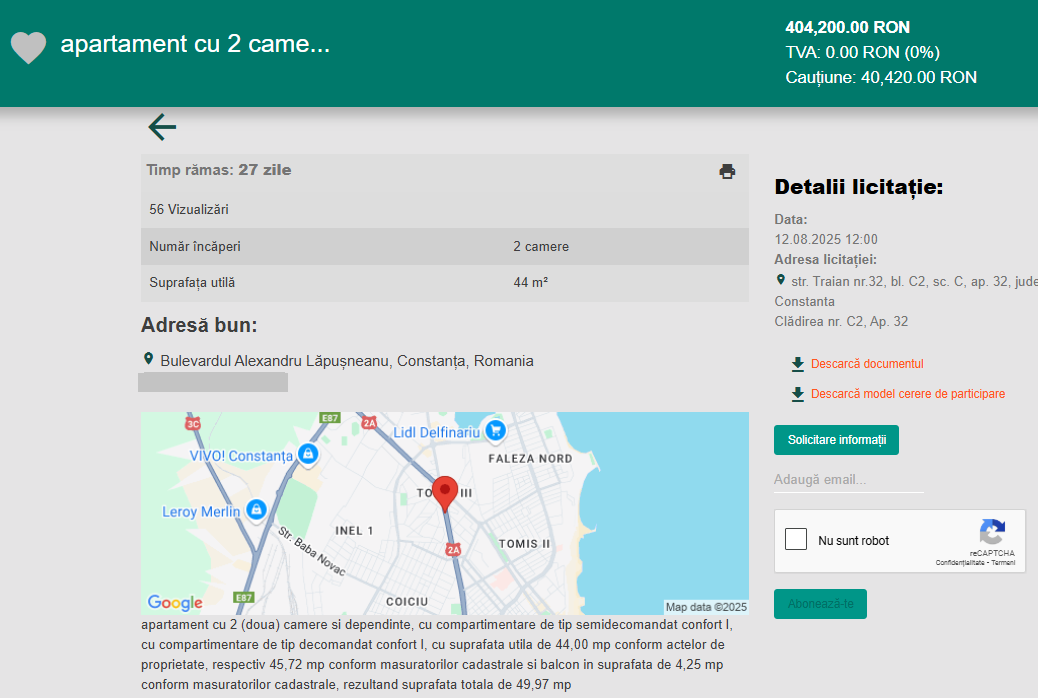Open Descarcă model cerere de participare link
Viewport: 1038px width, 698px height.
(x=908, y=393)
